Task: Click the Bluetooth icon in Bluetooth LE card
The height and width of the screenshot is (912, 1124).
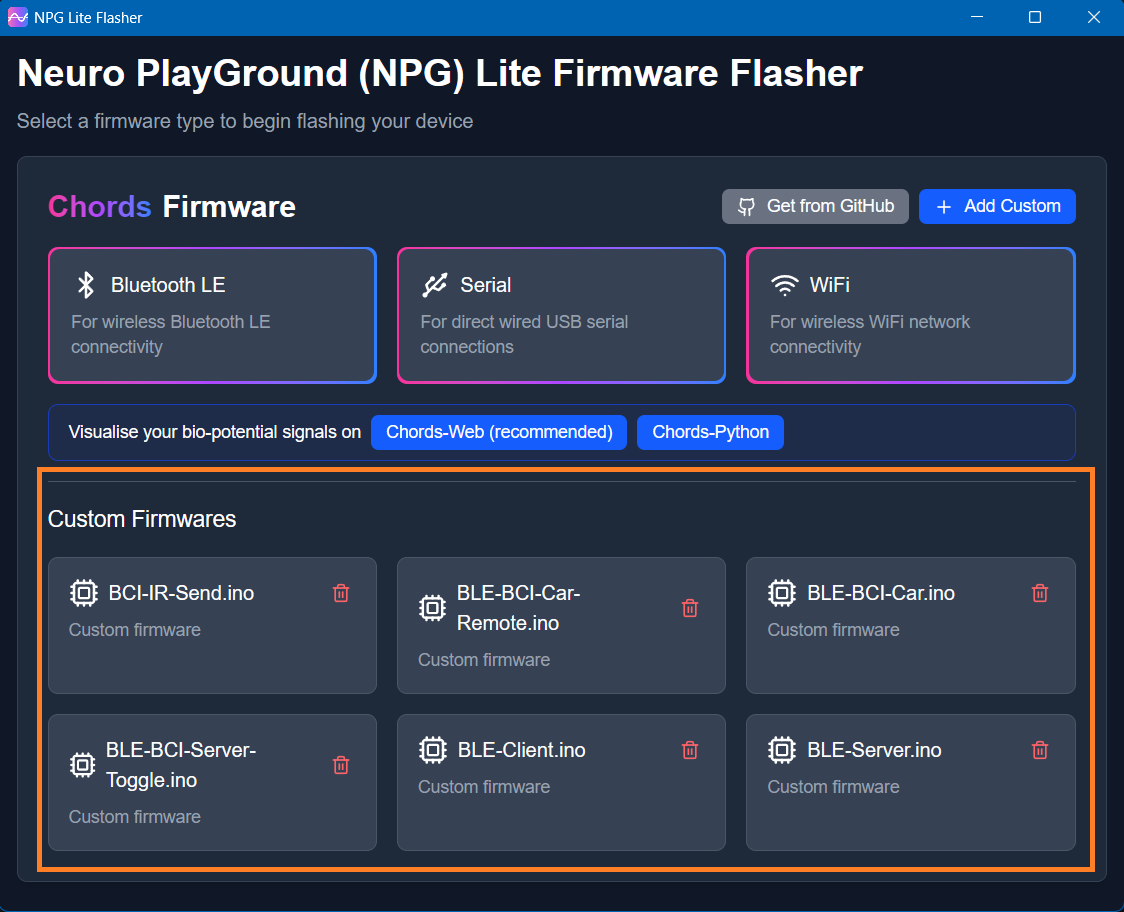Action: (86, 285)
